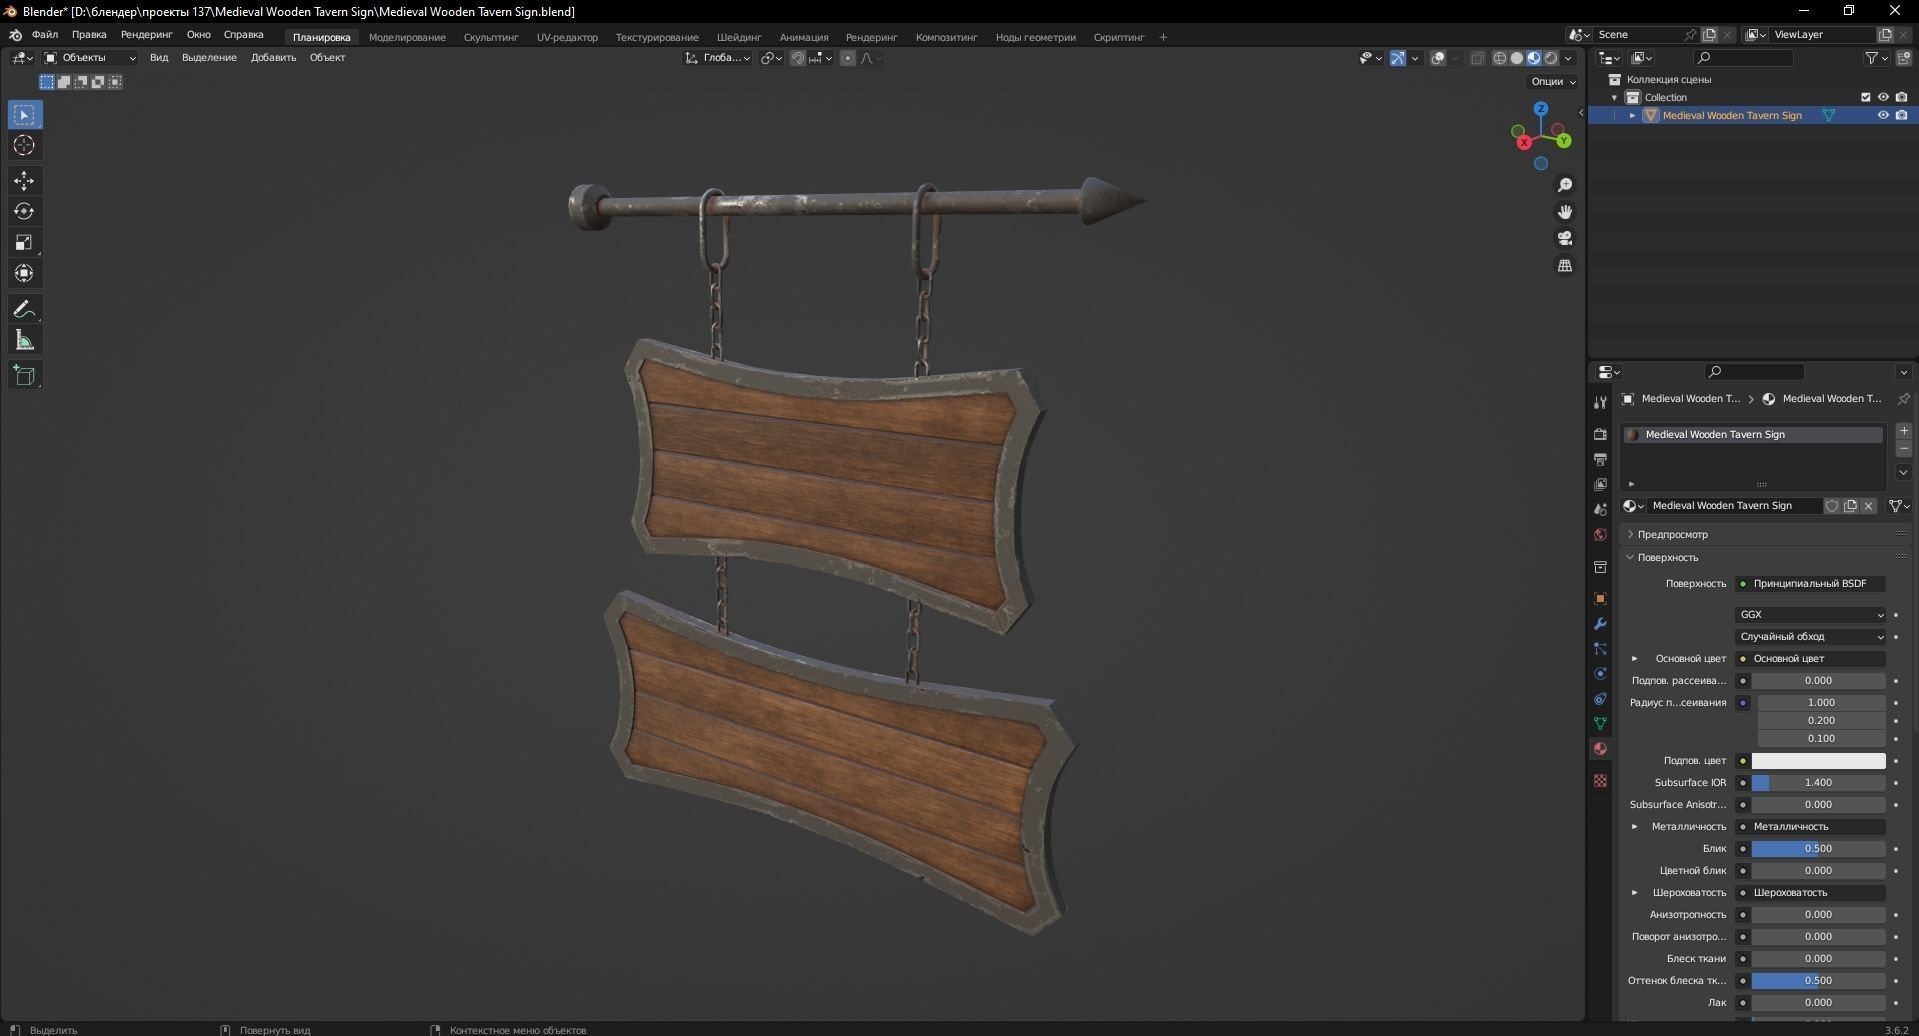Switch to Shading workspace tab
This screenshot has height=1036, width=1919.
point(739,38)
